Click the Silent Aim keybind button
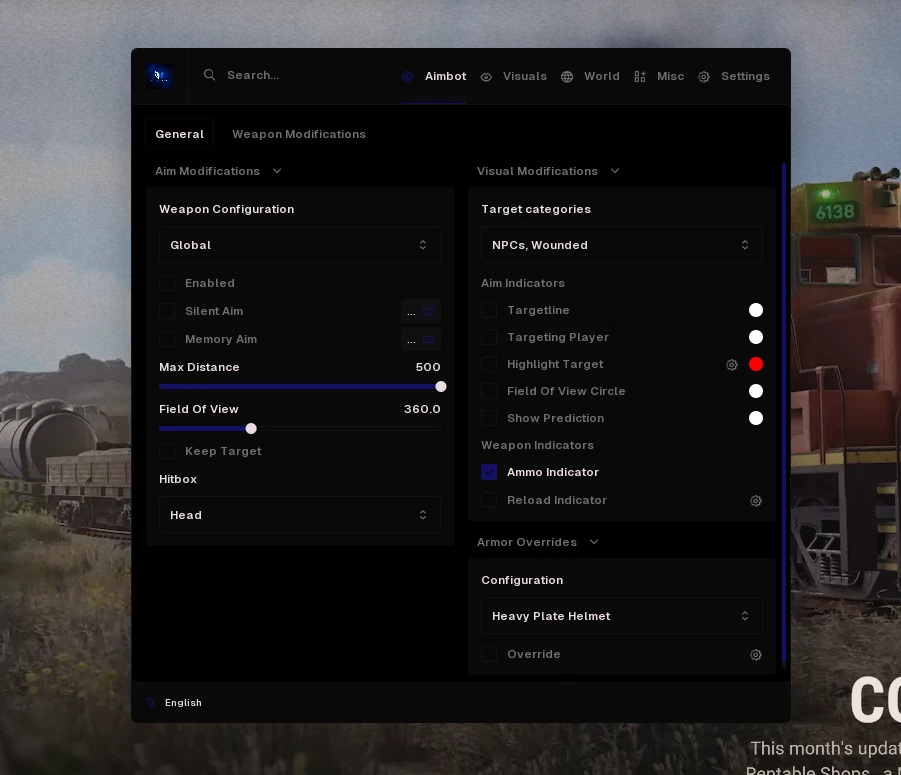Image resolution: width=901 pixels, height=775 pixels. tap(421, 311)
